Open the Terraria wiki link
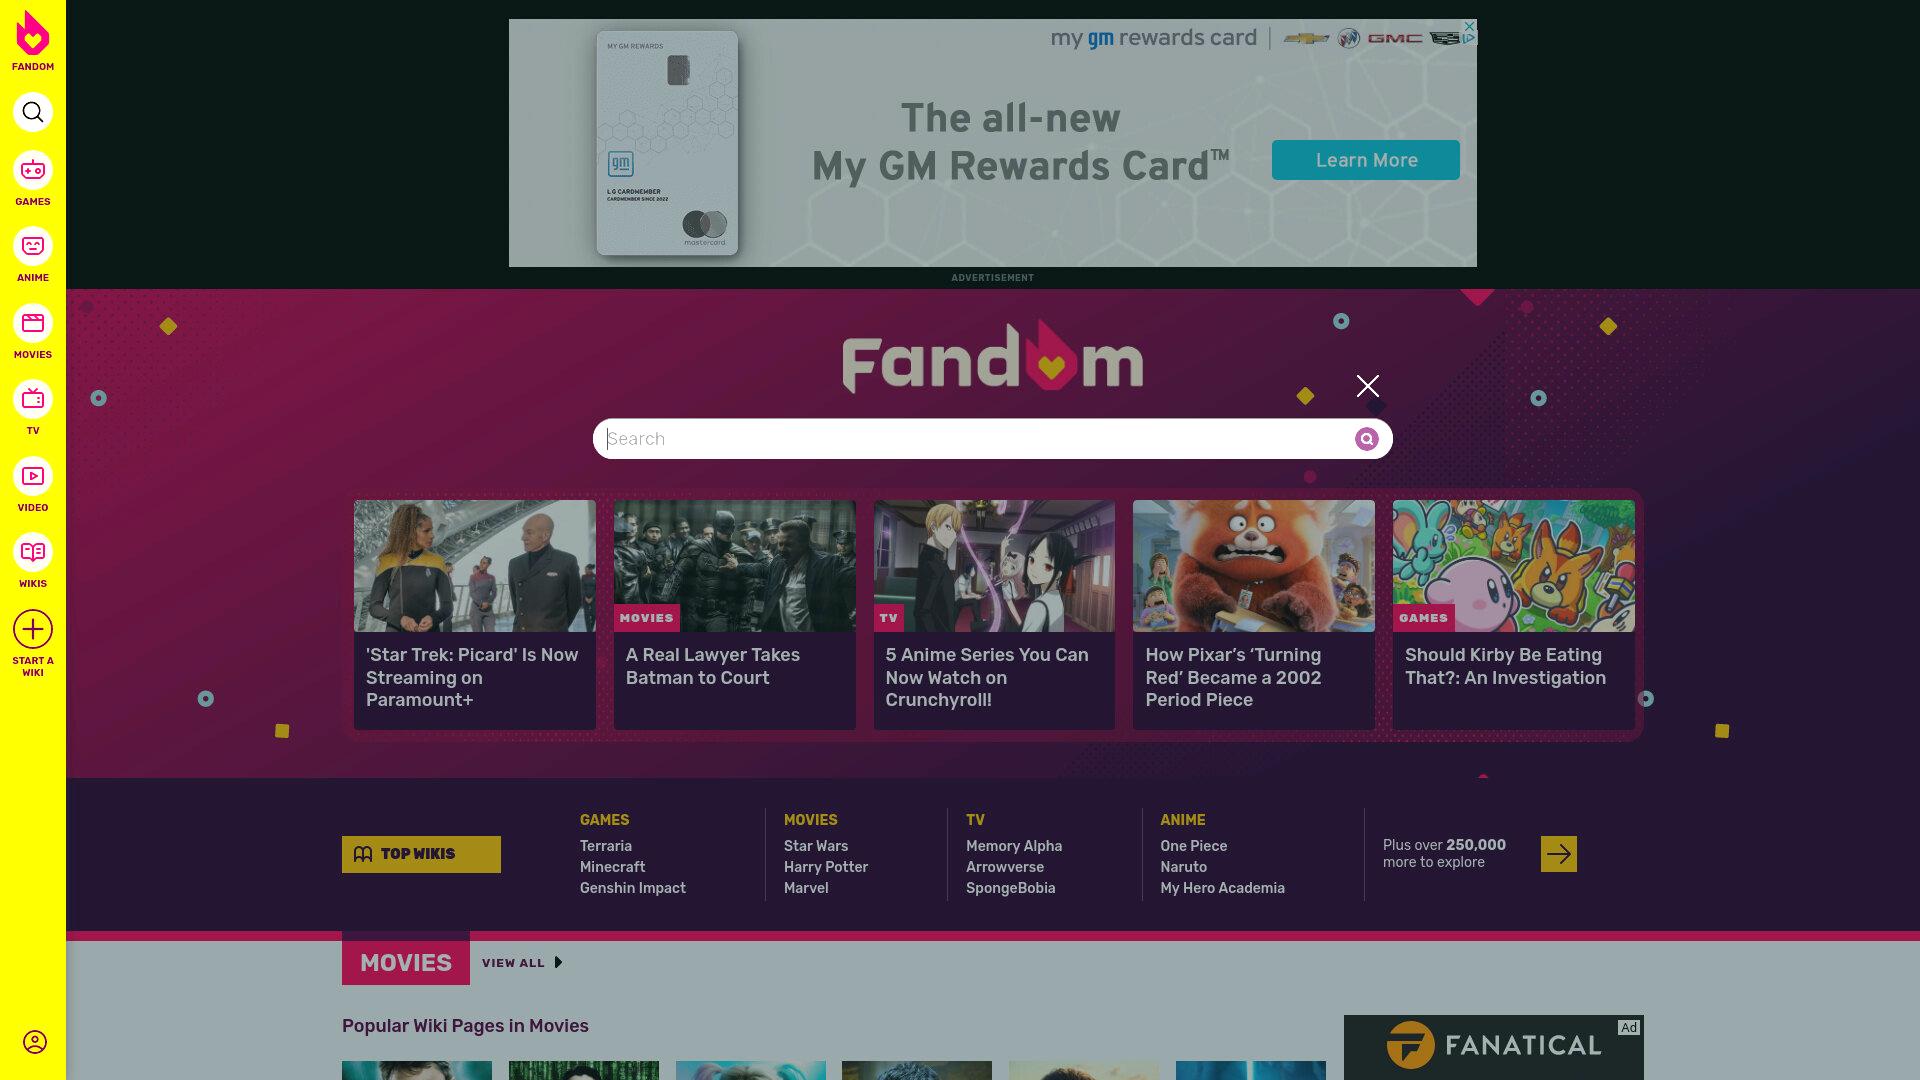The height and width of the screenshot is (1080, 1920). pos(606,846)
